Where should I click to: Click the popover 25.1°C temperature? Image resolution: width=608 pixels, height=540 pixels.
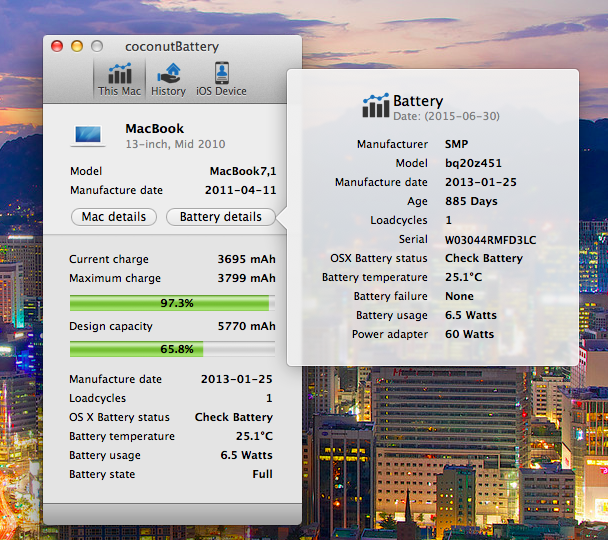tap(463, 277)
